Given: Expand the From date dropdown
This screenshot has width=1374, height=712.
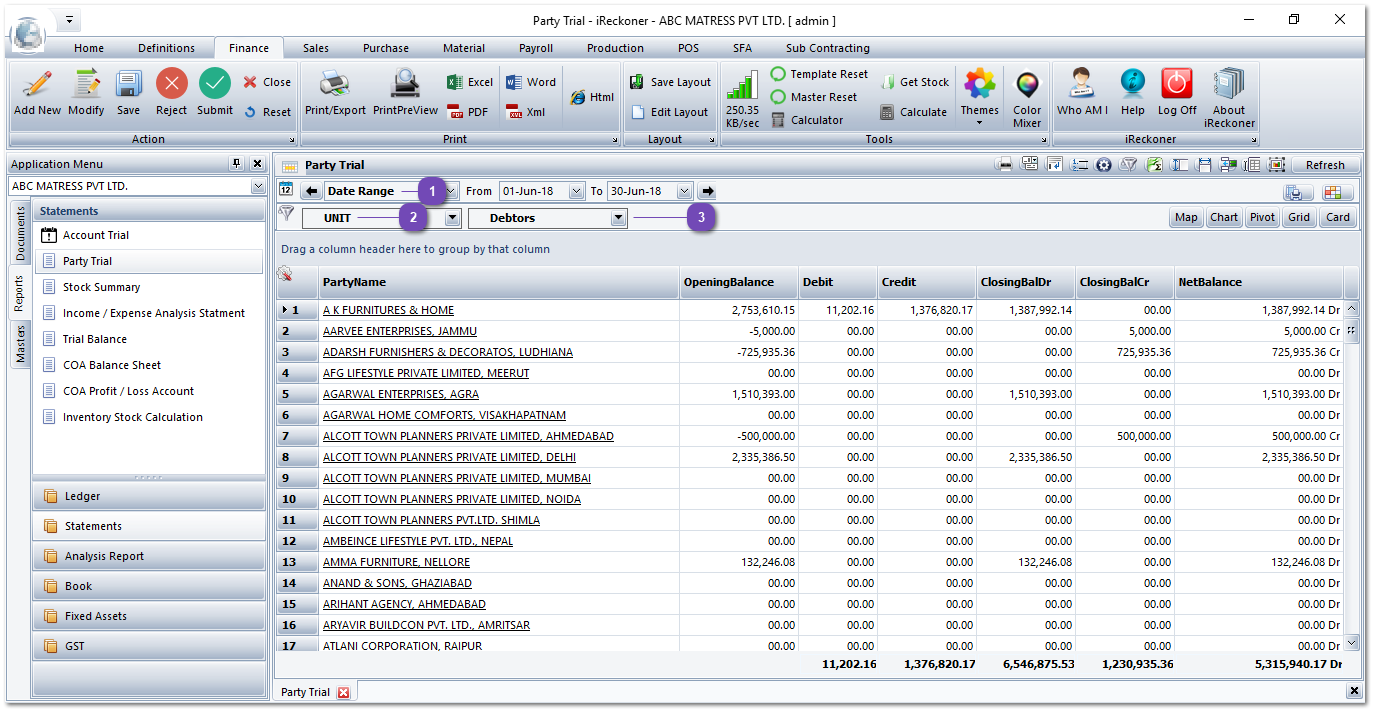Looking at the screenshot, I should (576, 191).
